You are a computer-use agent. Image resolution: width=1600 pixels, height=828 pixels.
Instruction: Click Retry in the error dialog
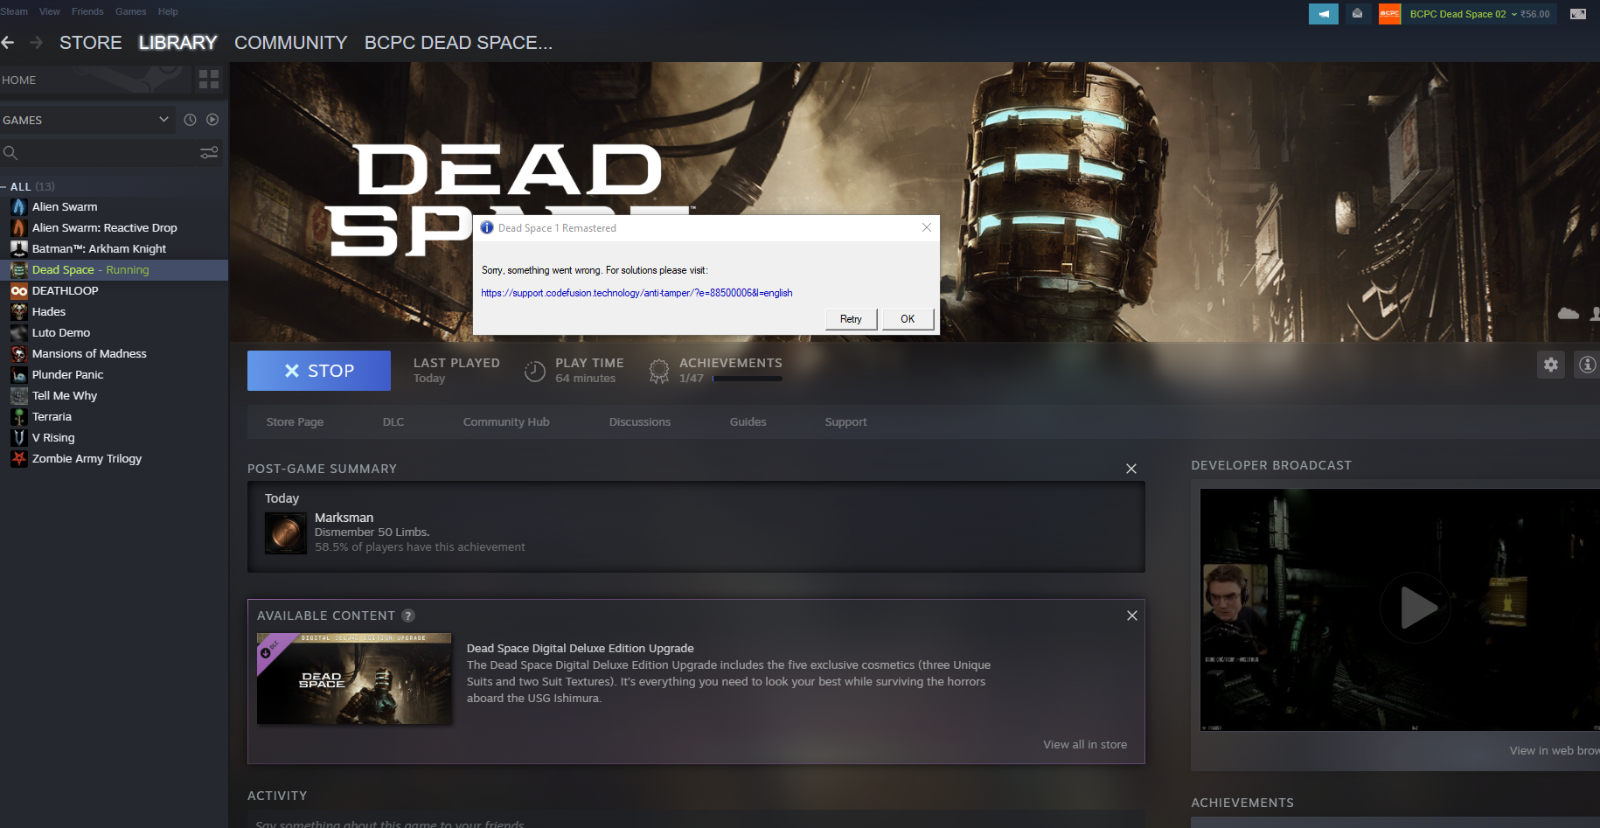pos(851,319)
